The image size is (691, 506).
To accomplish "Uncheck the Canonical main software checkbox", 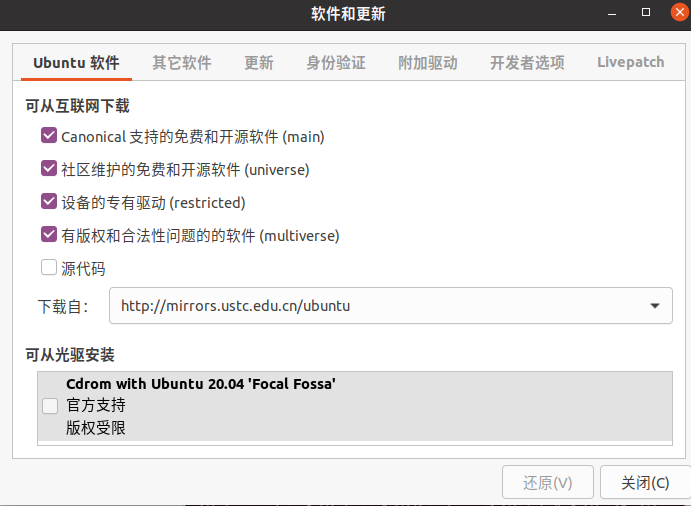I will click(x=49, y=136).
